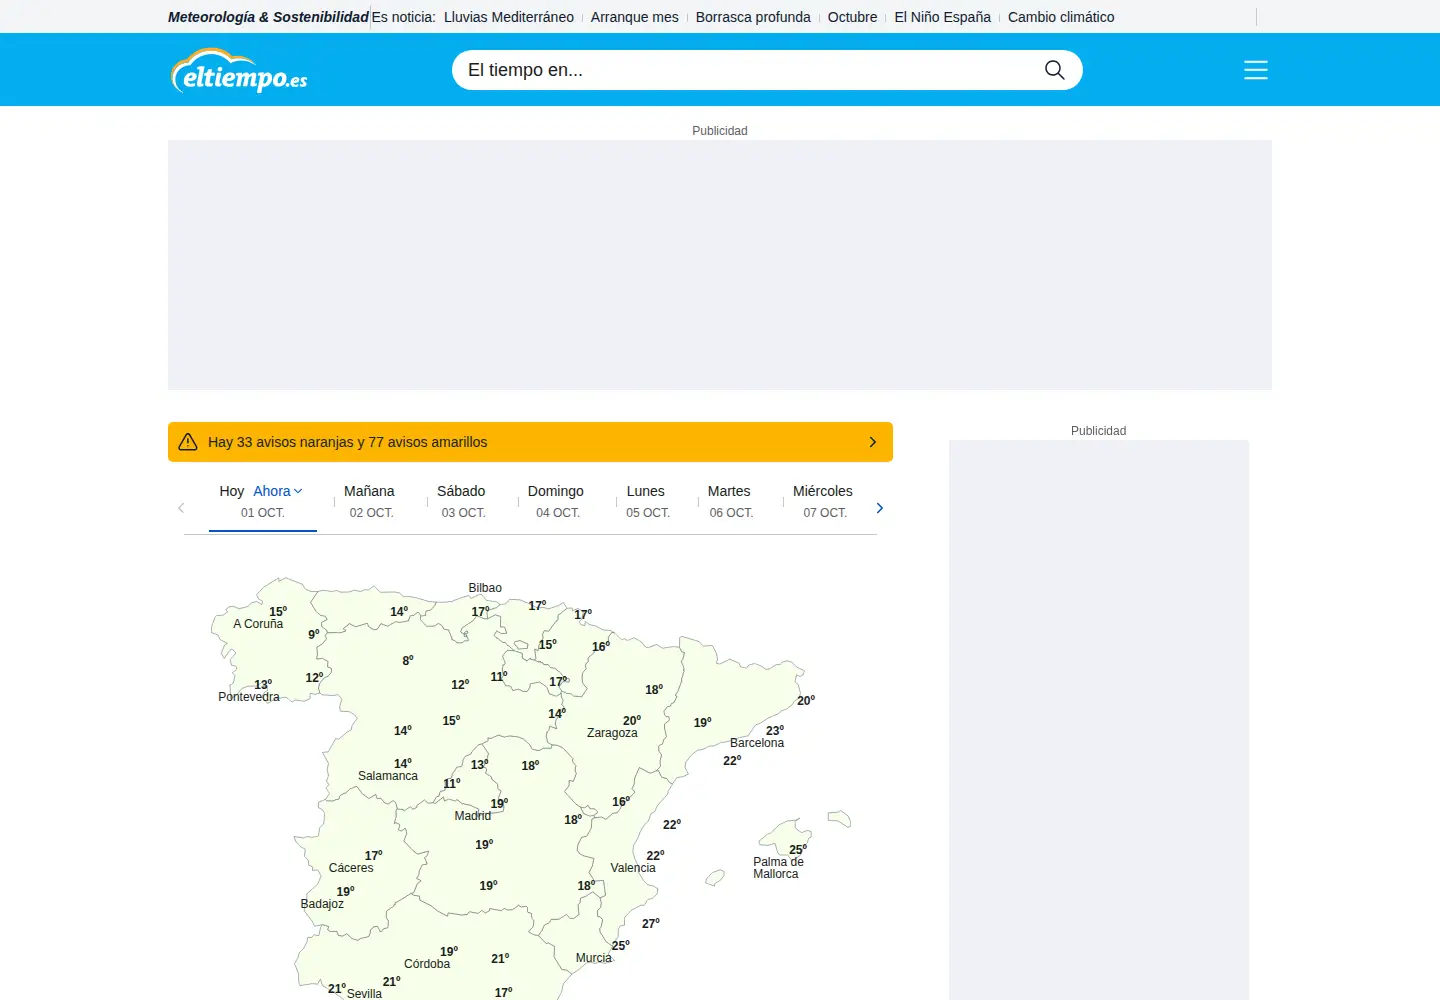Select the Hoy 01 OCT. tab
The image size is (1440, 1000).
(263, 502)
